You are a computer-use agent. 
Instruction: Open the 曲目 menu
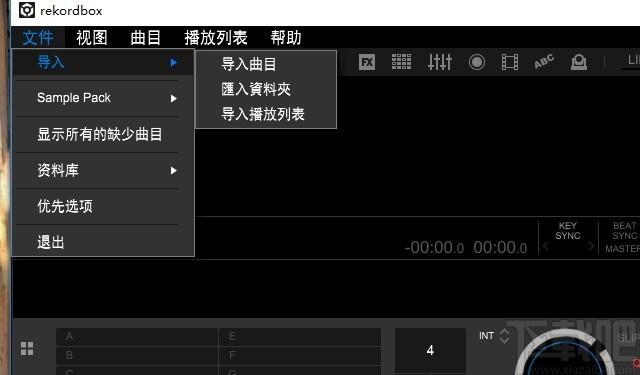pyautogui.click(x=146, y=38)
